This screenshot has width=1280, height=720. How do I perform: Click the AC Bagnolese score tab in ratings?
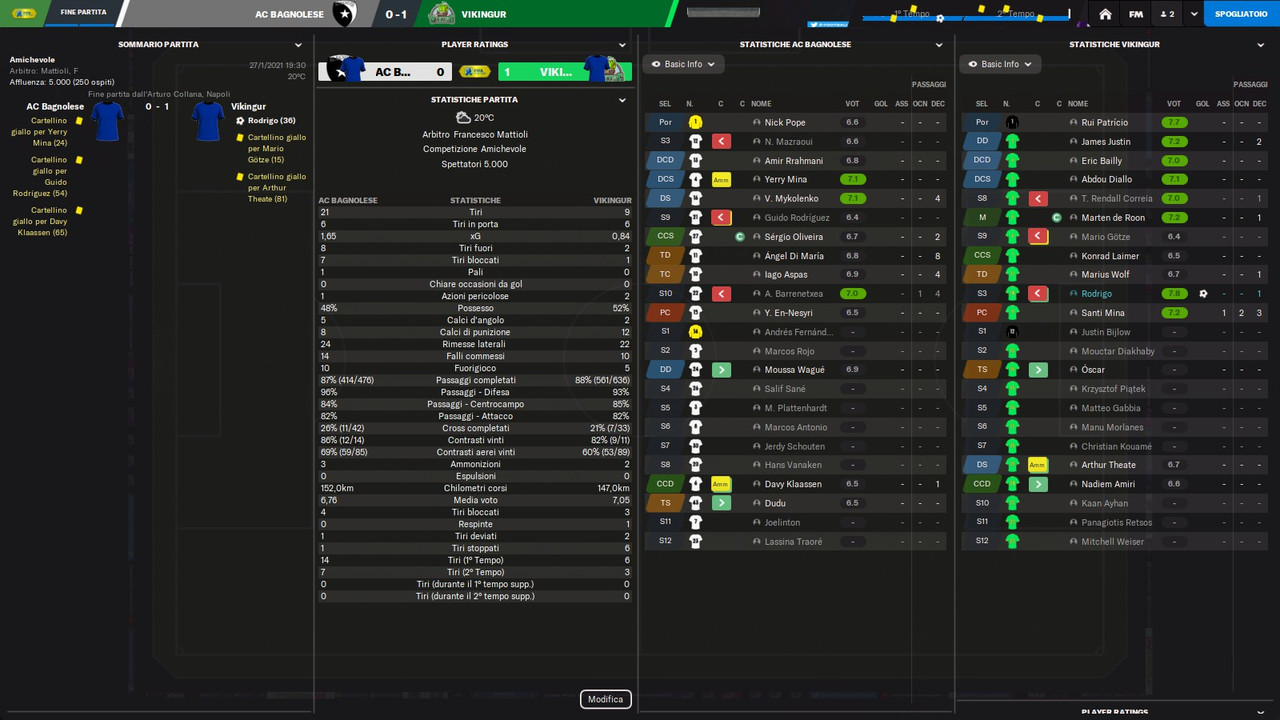385,72
